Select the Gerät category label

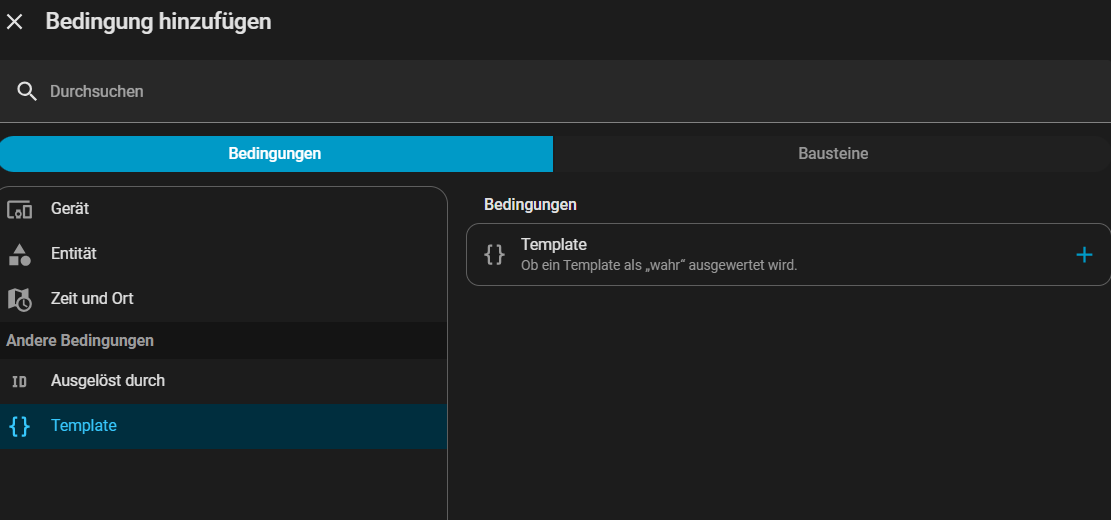70,209
